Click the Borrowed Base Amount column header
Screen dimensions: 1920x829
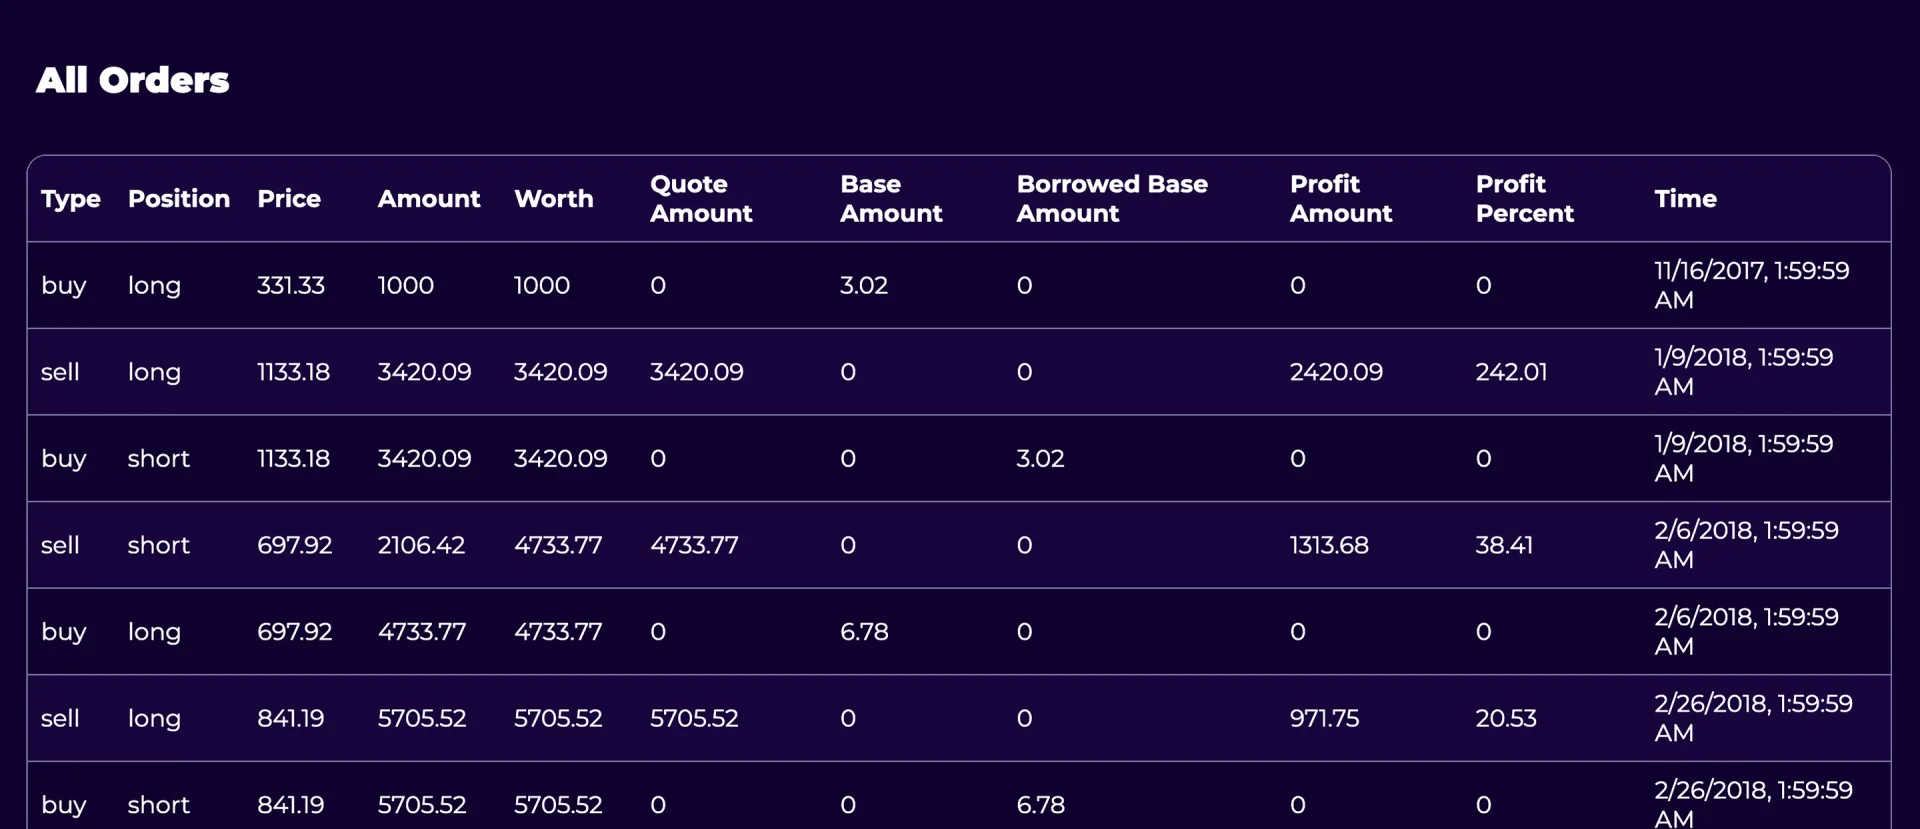coord(1112,199)
